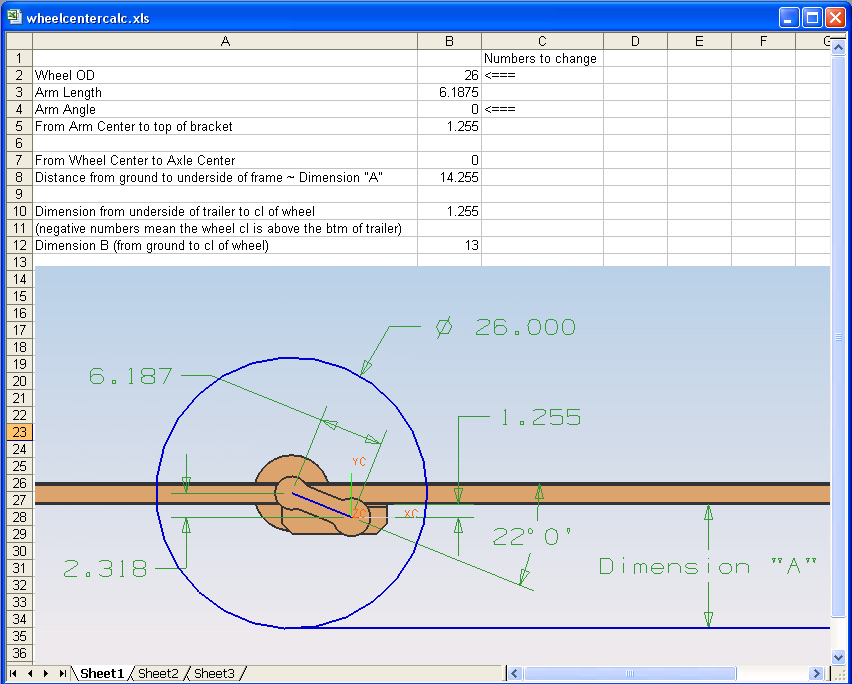Select column D header
The height and width of the screenshot is (684, 852).
click(x=635, y=41)
